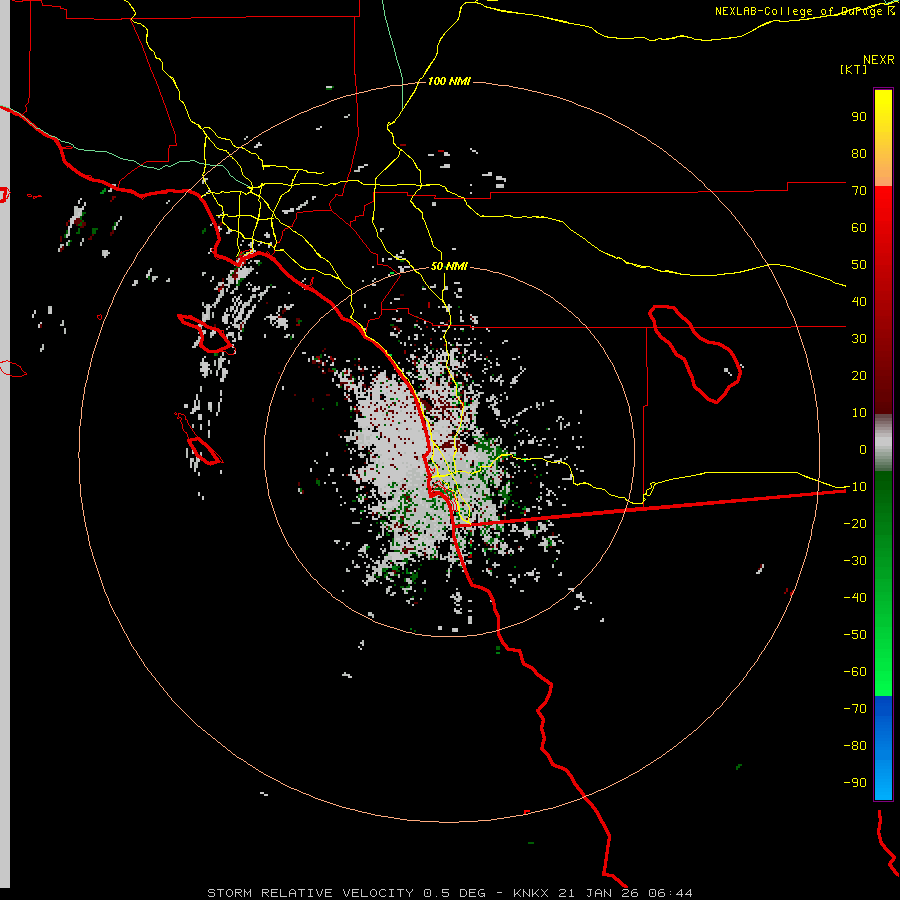
Task: Click the "-80" scale value
Action: click(855, 746)
